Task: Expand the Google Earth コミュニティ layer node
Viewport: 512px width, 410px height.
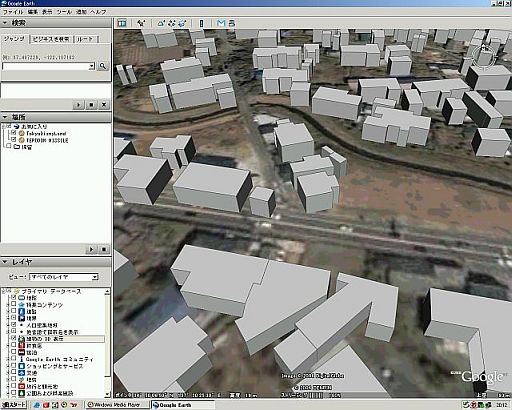Action: (x=8, y=359)
